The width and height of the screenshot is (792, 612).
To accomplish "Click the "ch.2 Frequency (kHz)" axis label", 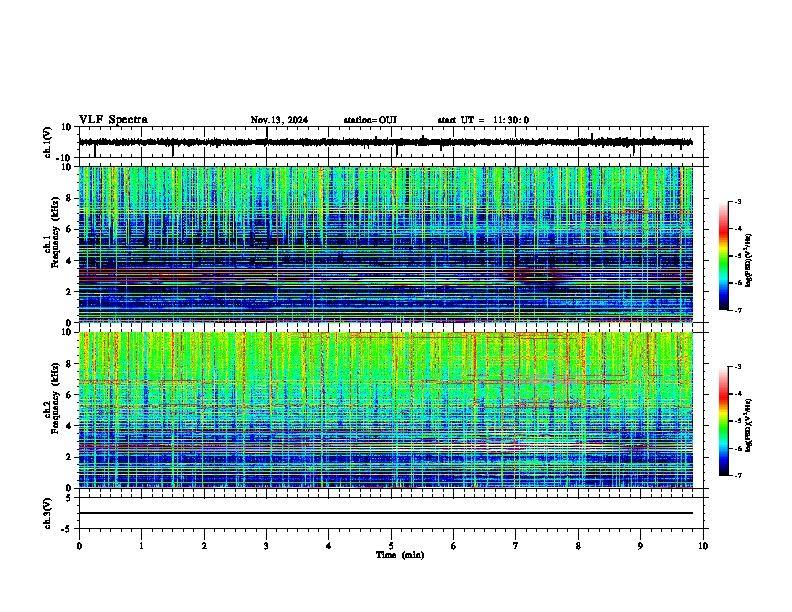I will pos(51,398).
